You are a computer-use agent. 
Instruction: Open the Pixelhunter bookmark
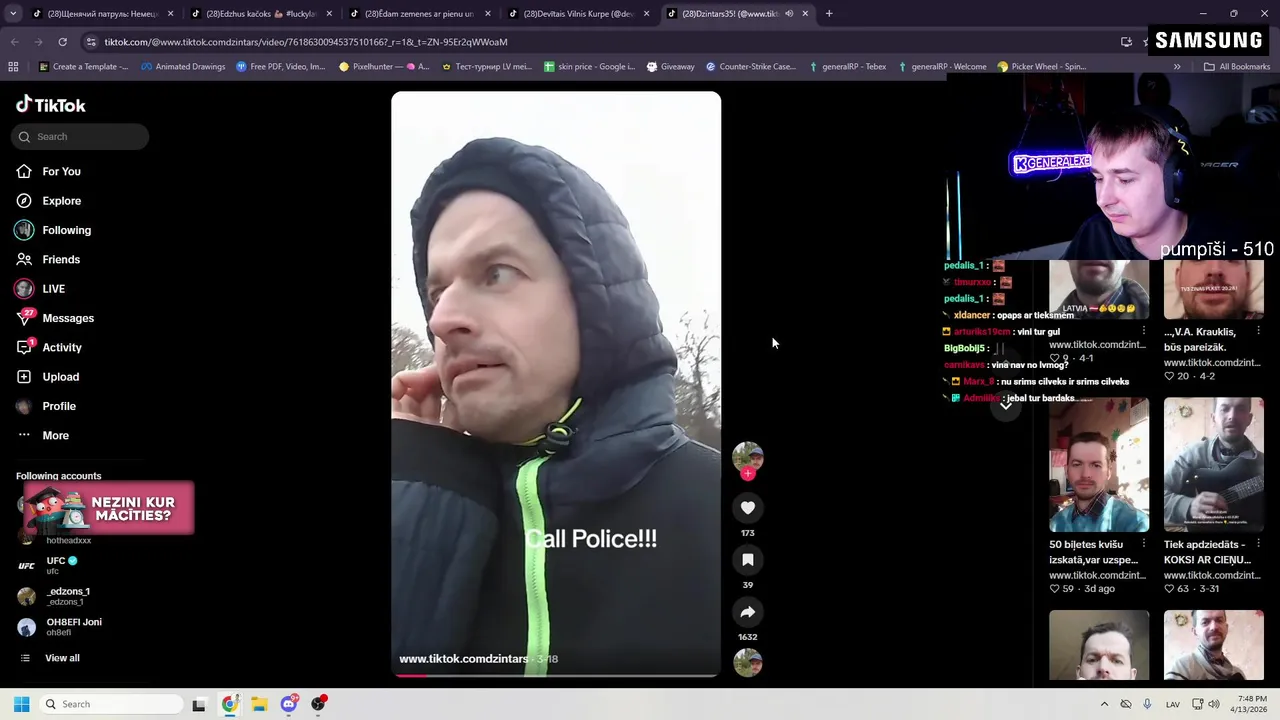[x=384, y=67]
